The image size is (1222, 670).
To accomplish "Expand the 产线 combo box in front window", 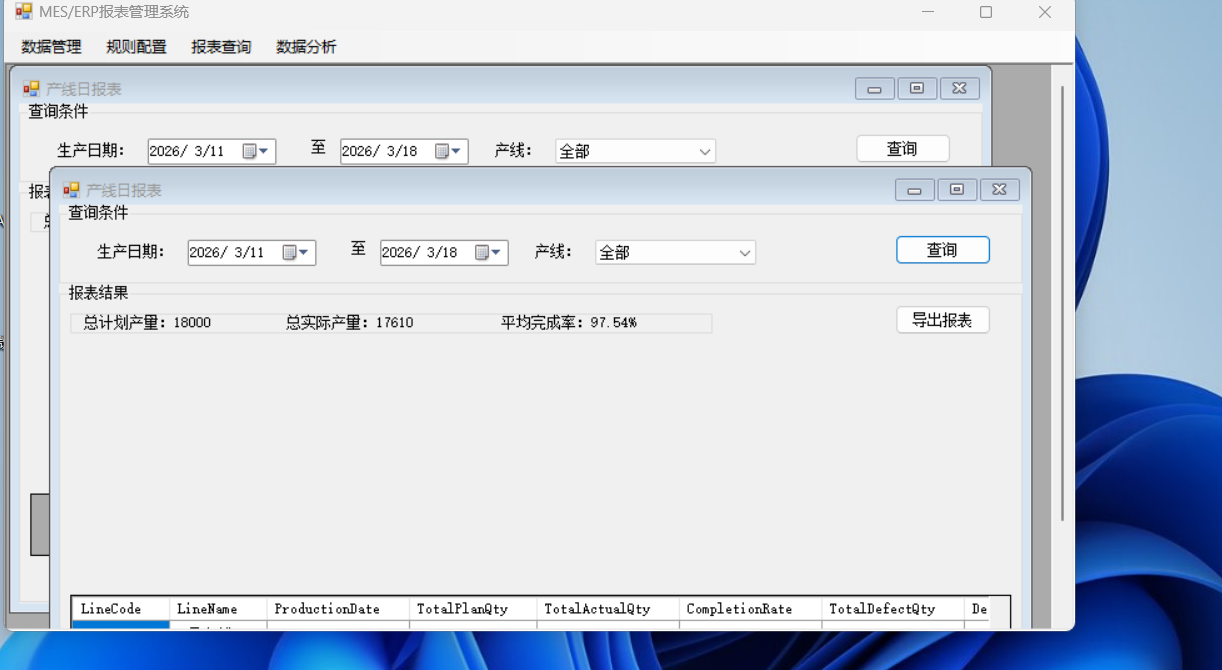I will pos(745,253).
